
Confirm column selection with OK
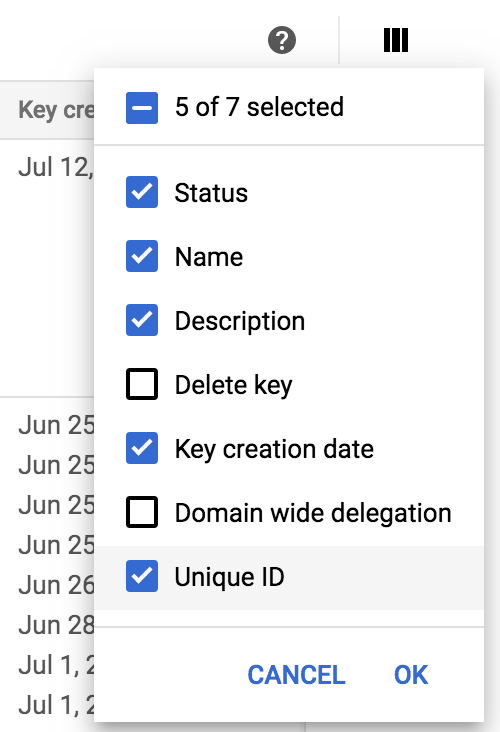coord(411,675)
